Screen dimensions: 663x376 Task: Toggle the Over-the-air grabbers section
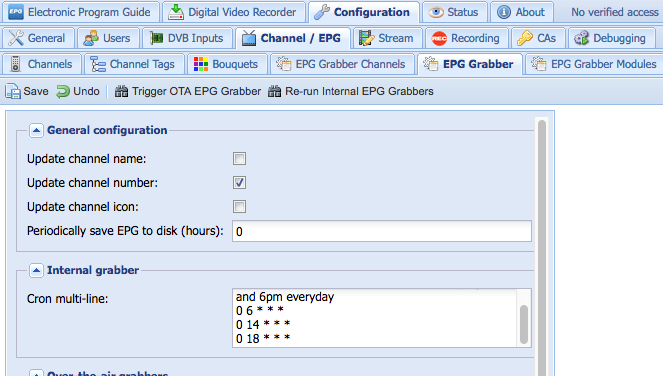tap(36, 373)
